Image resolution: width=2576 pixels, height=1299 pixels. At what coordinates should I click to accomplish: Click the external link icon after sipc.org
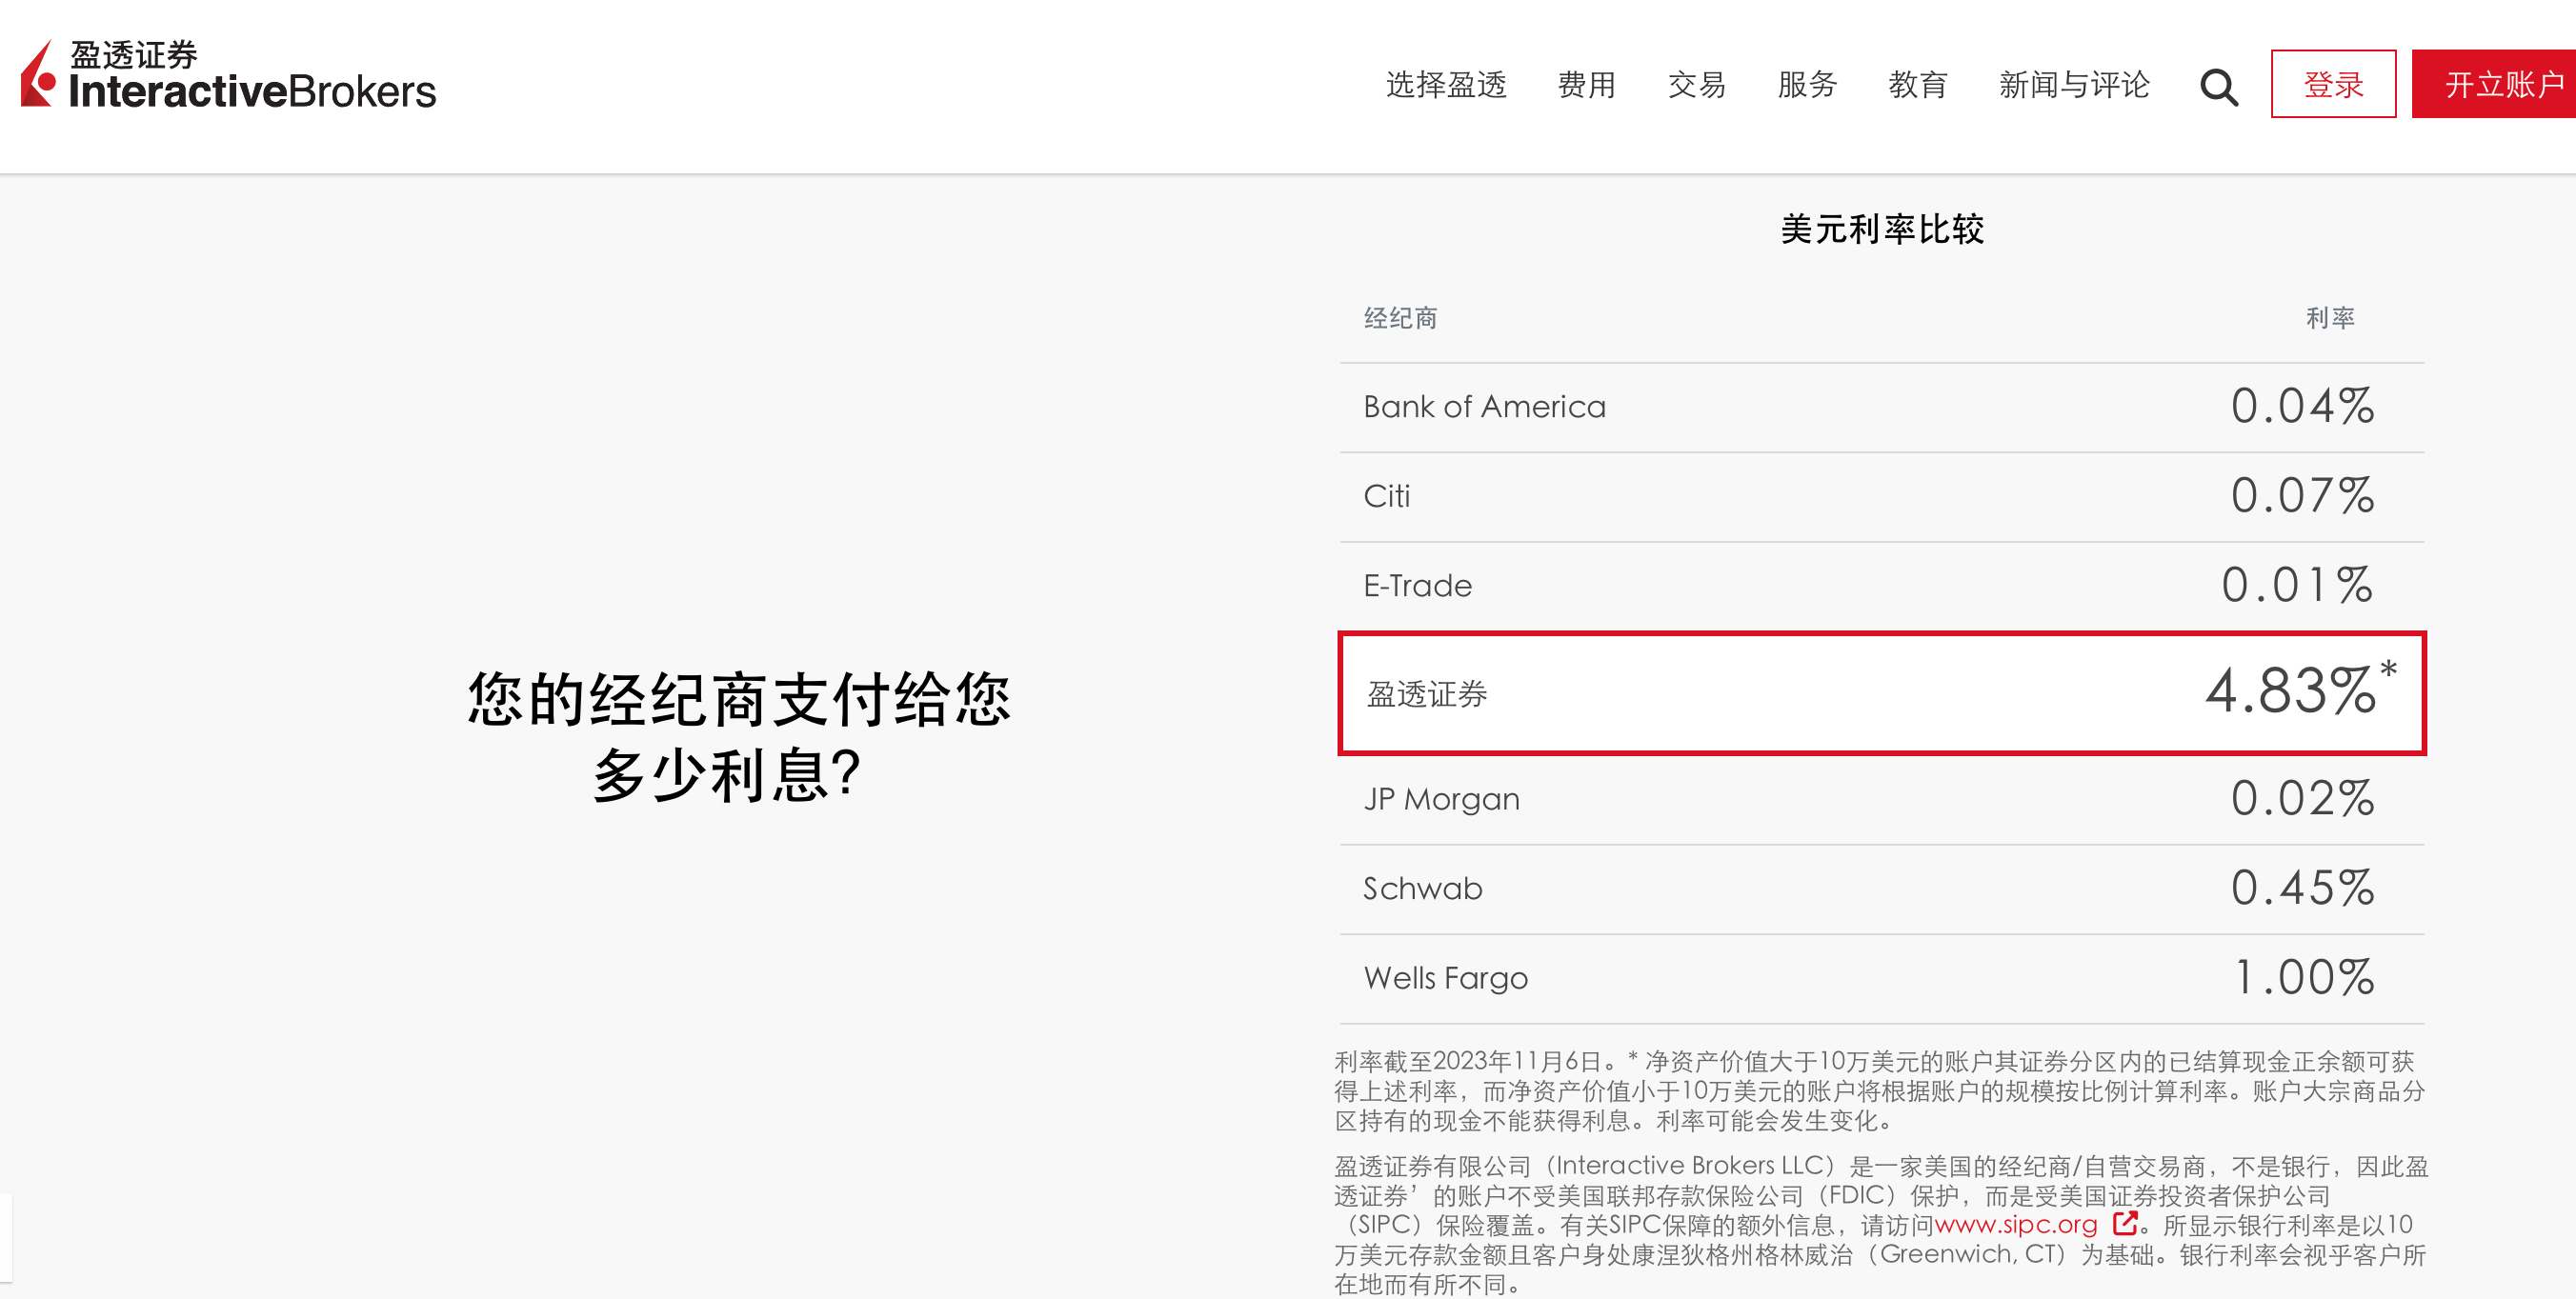pyautogui.click(x=2124, y=1223)
